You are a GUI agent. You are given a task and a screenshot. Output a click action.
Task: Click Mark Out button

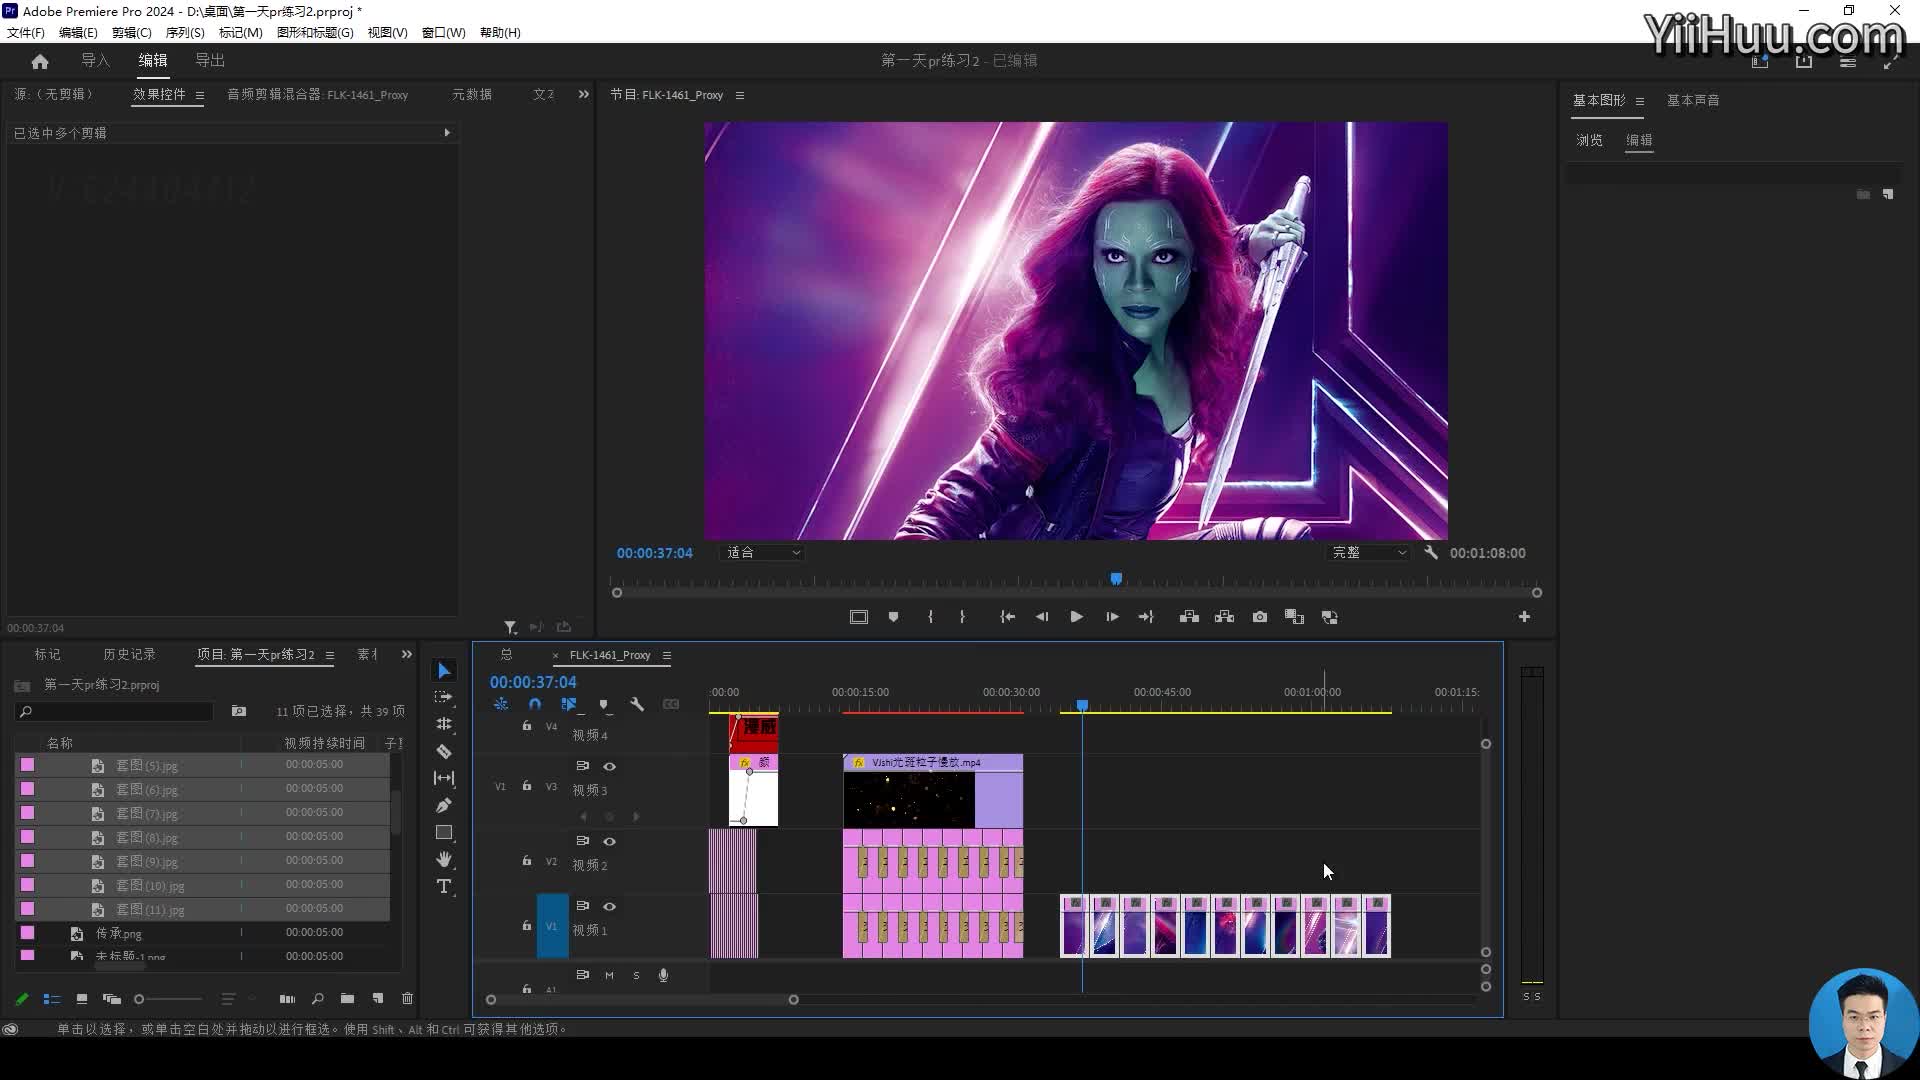pyautogui.click(x=962, y=617)
